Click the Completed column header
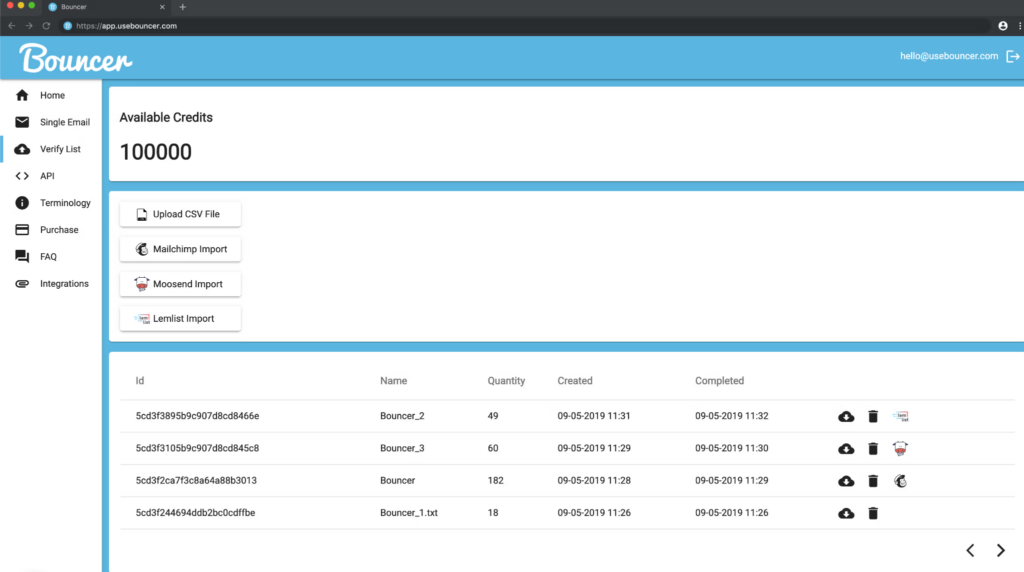This screenshot has height=572, width=1024. [719, 381]
